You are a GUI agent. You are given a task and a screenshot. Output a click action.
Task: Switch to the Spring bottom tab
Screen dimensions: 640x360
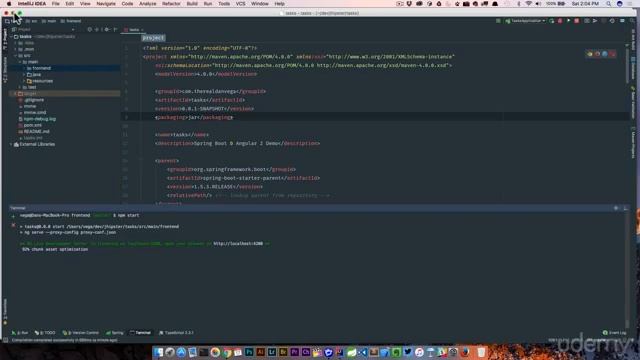(115, 333)
